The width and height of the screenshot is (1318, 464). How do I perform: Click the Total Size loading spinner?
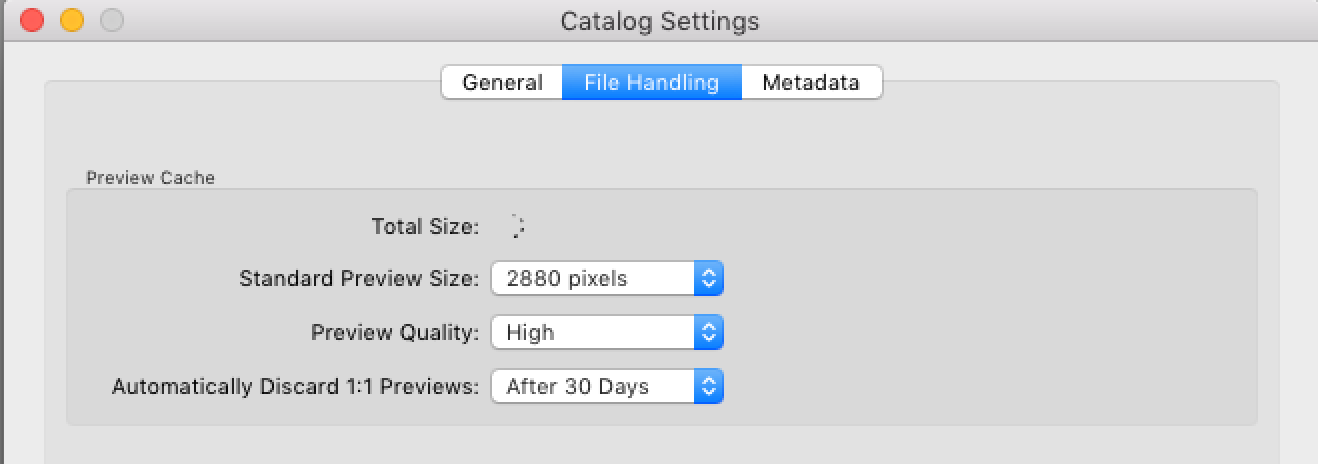(x=516, y=227)
